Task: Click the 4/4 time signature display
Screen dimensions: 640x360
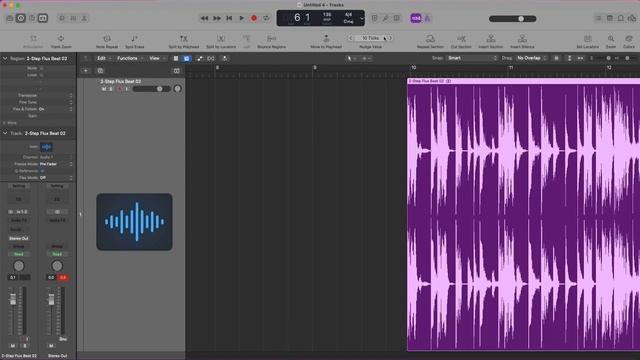Action: [348, 15]
